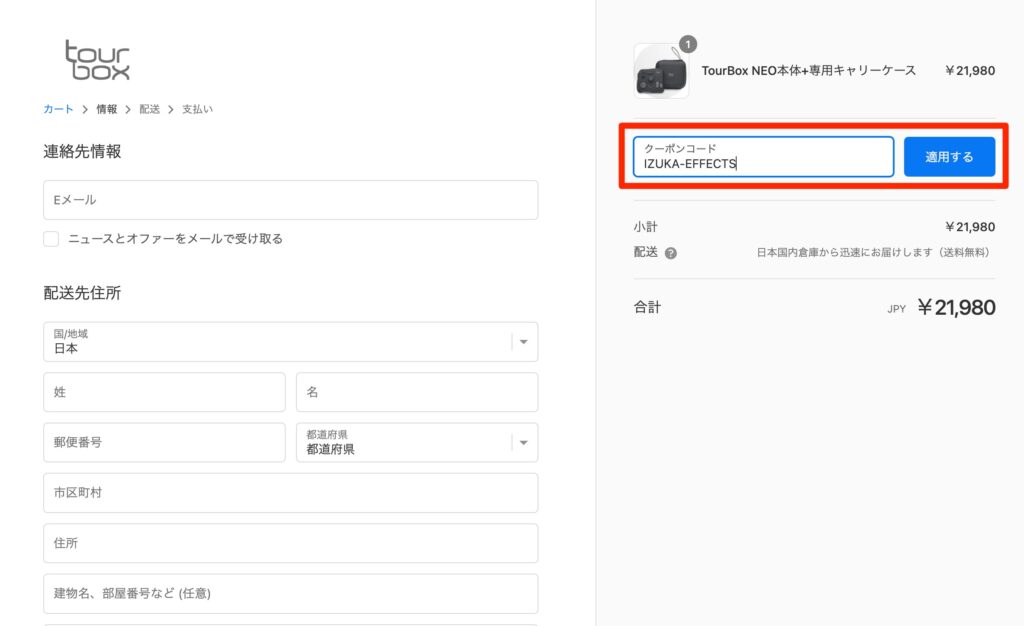Focus the 名 first name field
Viewport: 1024px width, 626px height.
click(x=417, y=392)
